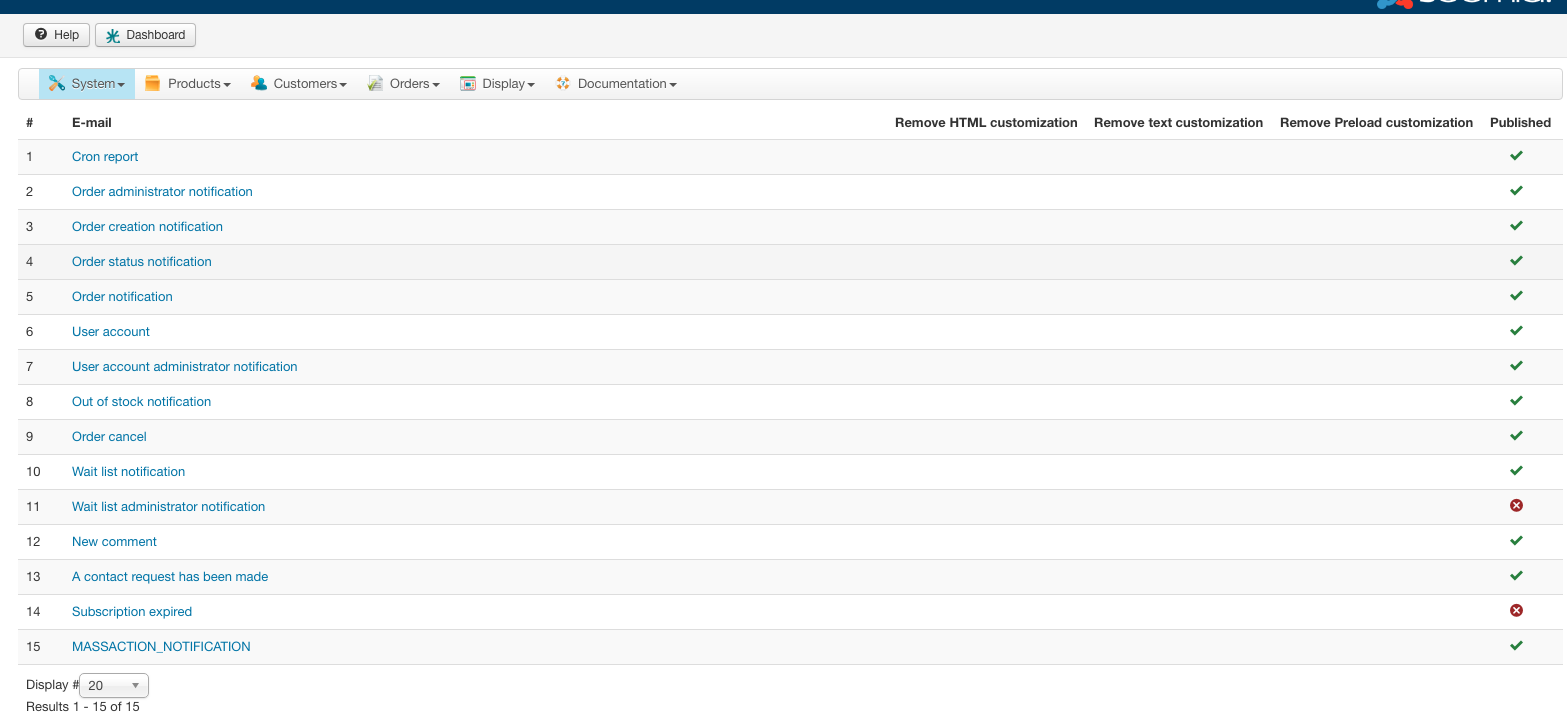Open the Customers menu
The height and width of the screenshot is (727, 1567).
pos(299,84)
